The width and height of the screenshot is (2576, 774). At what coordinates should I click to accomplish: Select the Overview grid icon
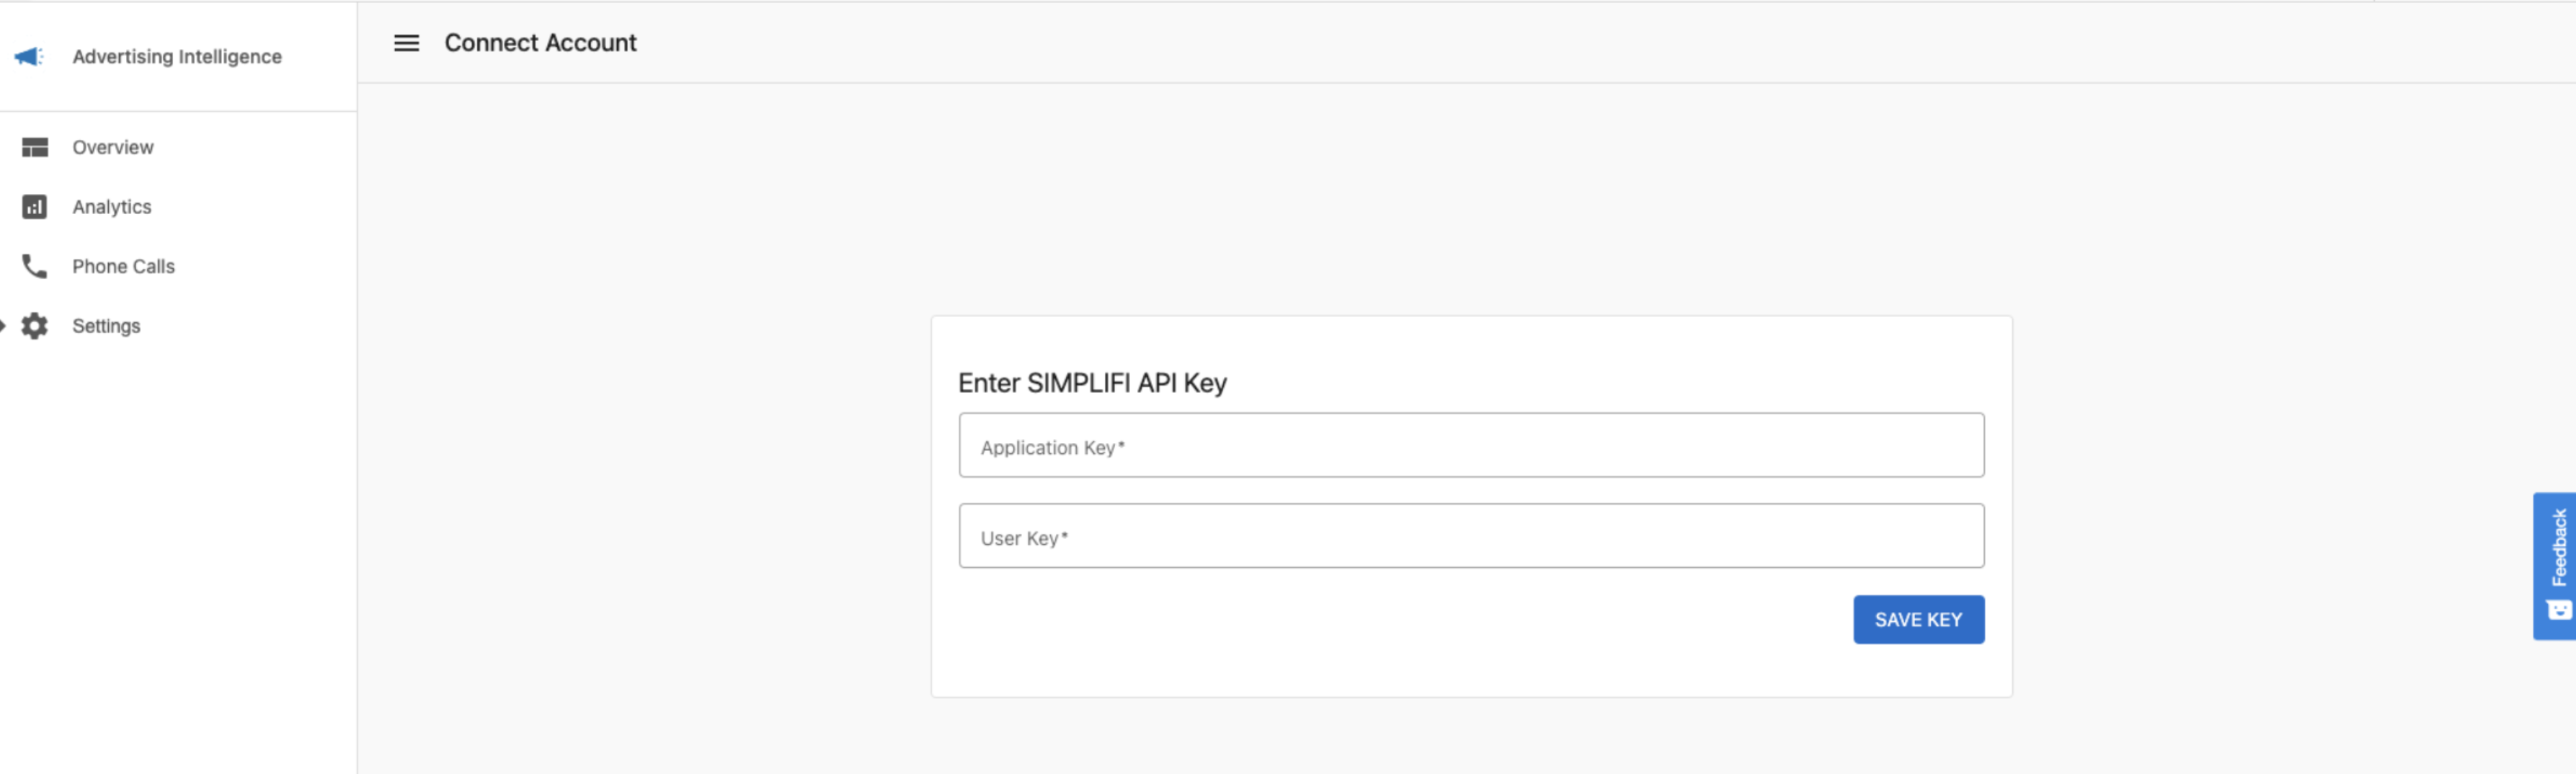(x=34, y=146)
